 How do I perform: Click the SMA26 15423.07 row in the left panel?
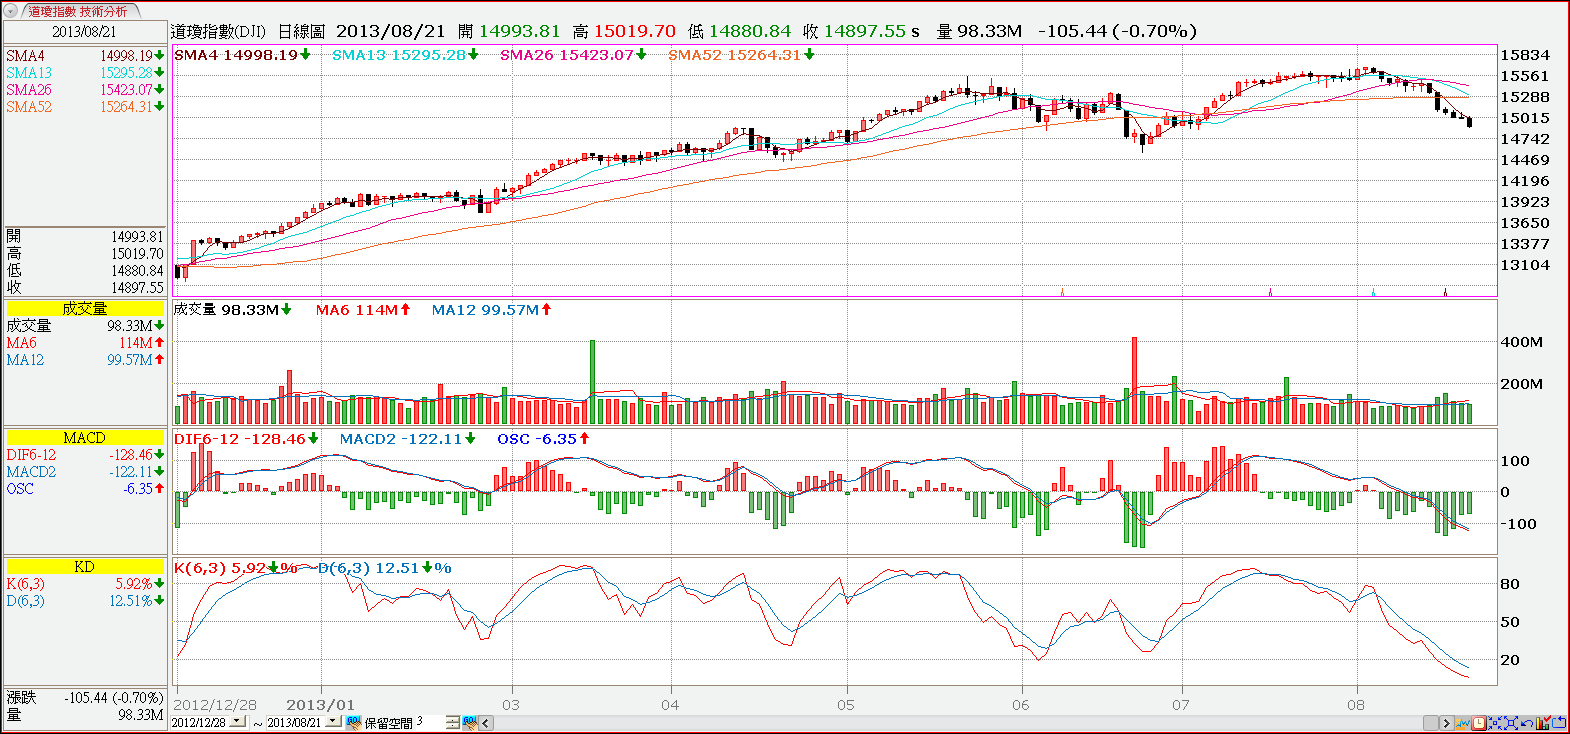tap(85, 90)
